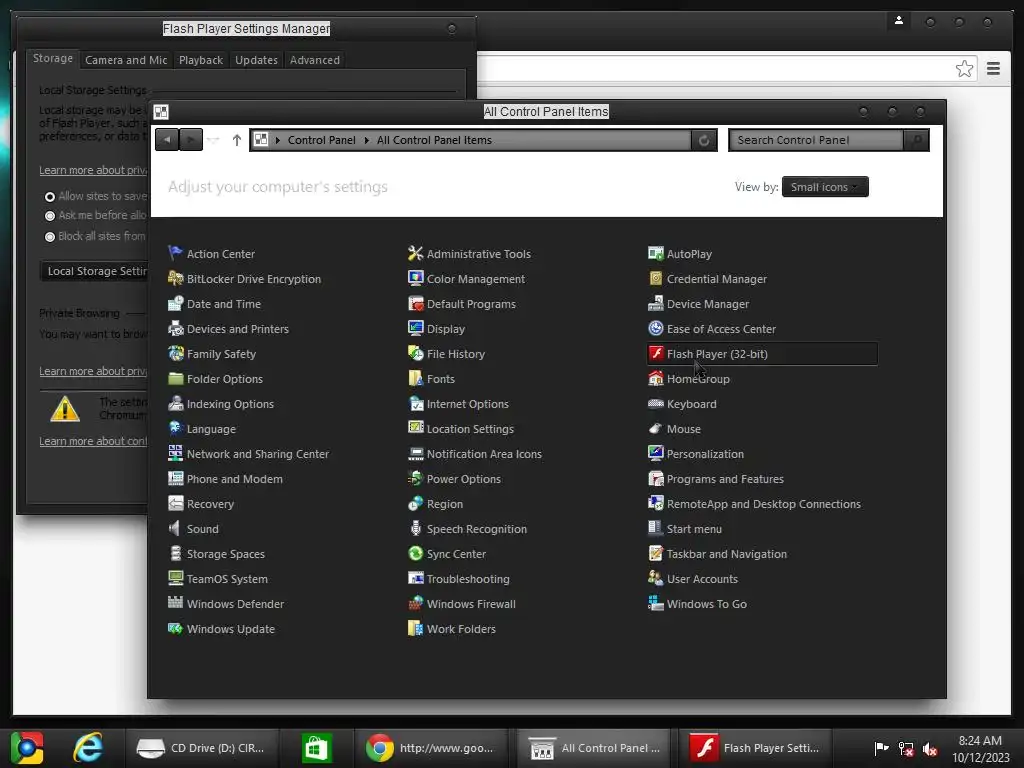
Task: Open the Playback tab in Flash settings
Action: point(201,60)
